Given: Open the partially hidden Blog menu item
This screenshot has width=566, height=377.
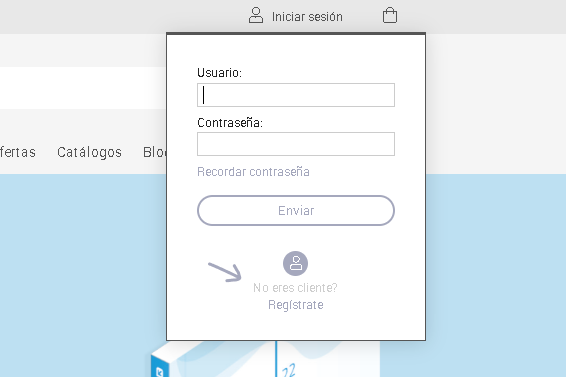Looking at the screenshot, I should click(x=154, y=152).
